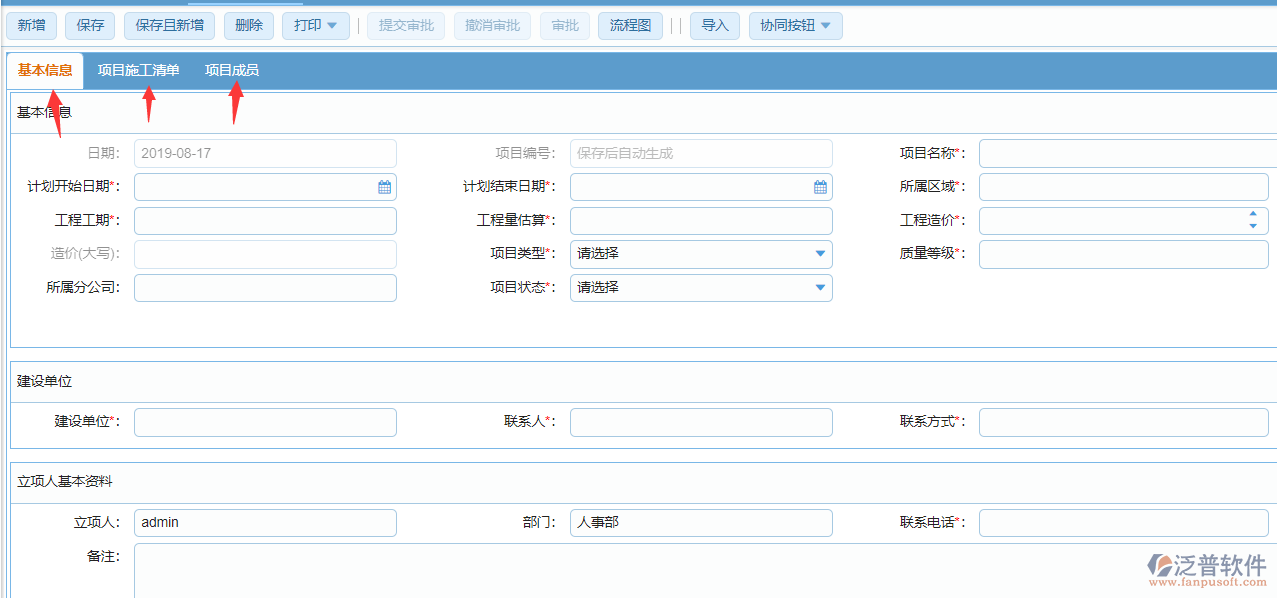Viewport: 1277px width, 598px height.
Task: Open the calendar picker for 计划结束日期
Action: point(819,186)
